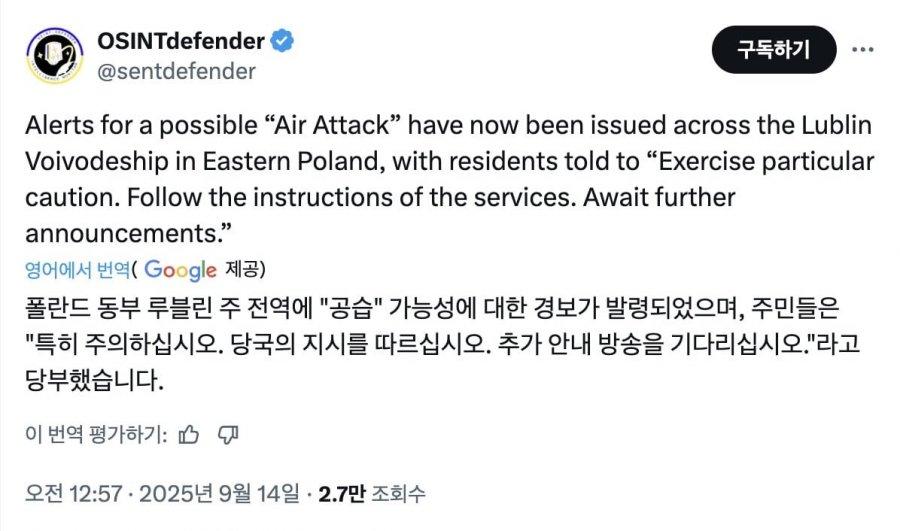The width and height of the screenshot is (900, 531).
Task: Click the 2.7만 view count number
Action: tap(340, 493)
